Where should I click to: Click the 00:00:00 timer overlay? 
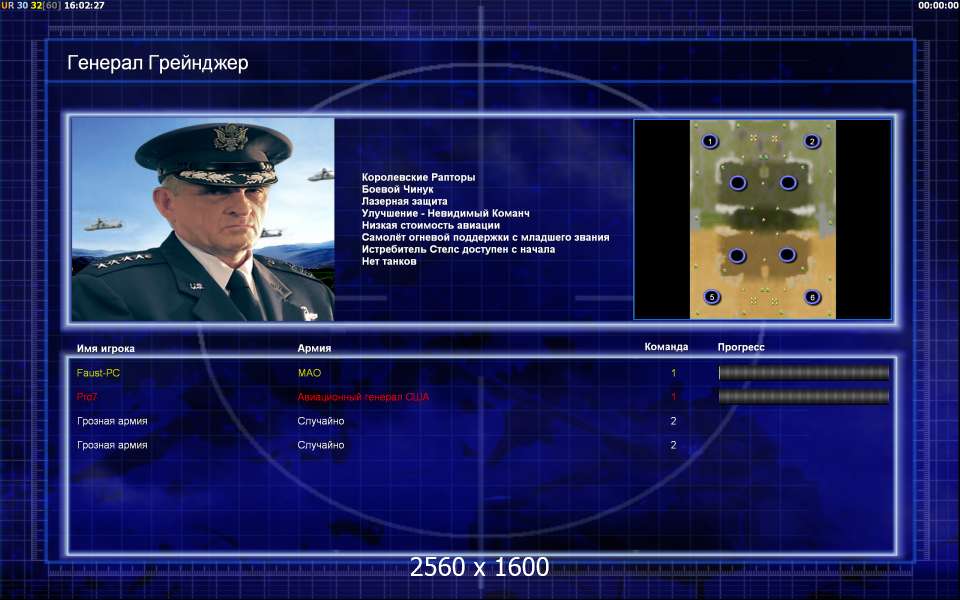click(939, 5)
